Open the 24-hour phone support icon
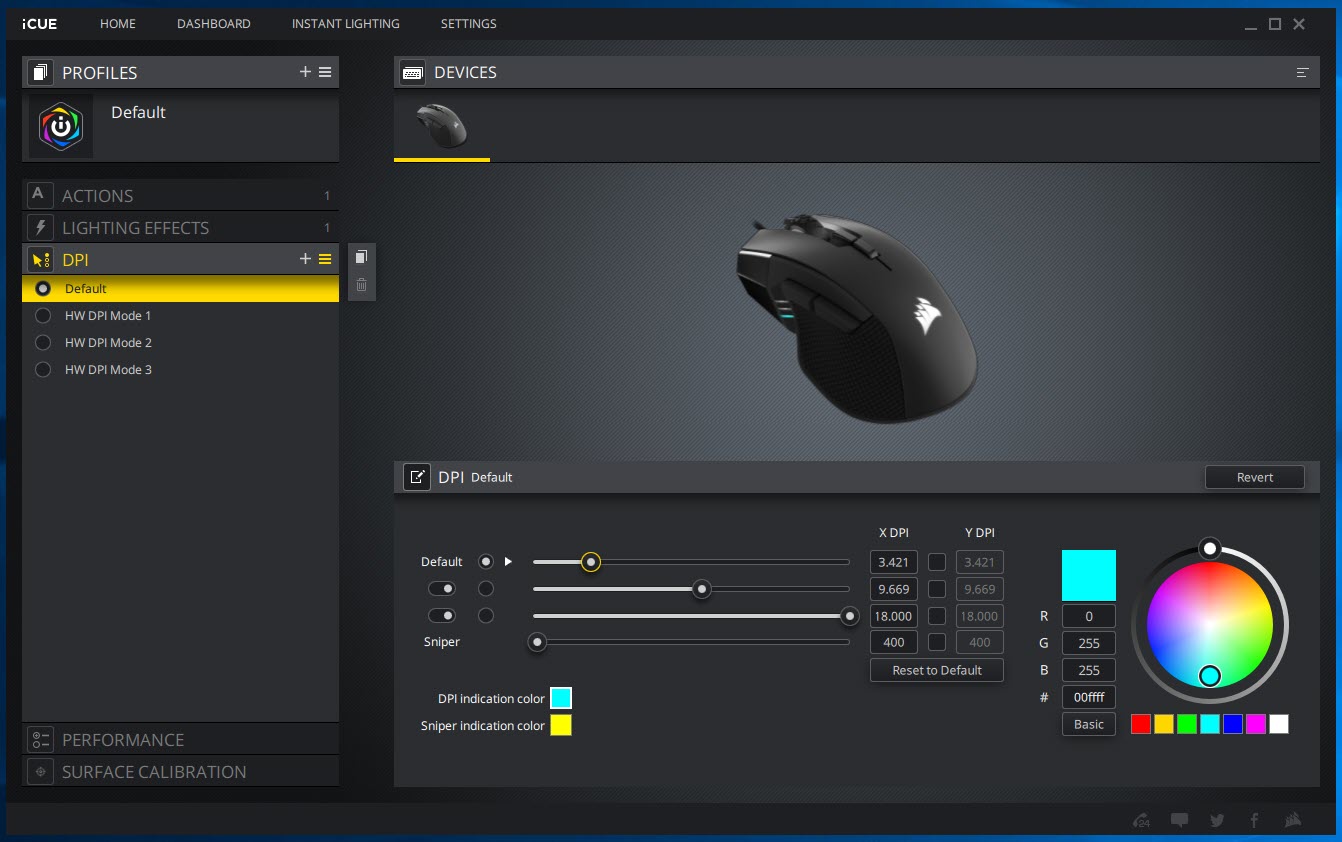1342x842 pixels. click(x=1142, y=820)
